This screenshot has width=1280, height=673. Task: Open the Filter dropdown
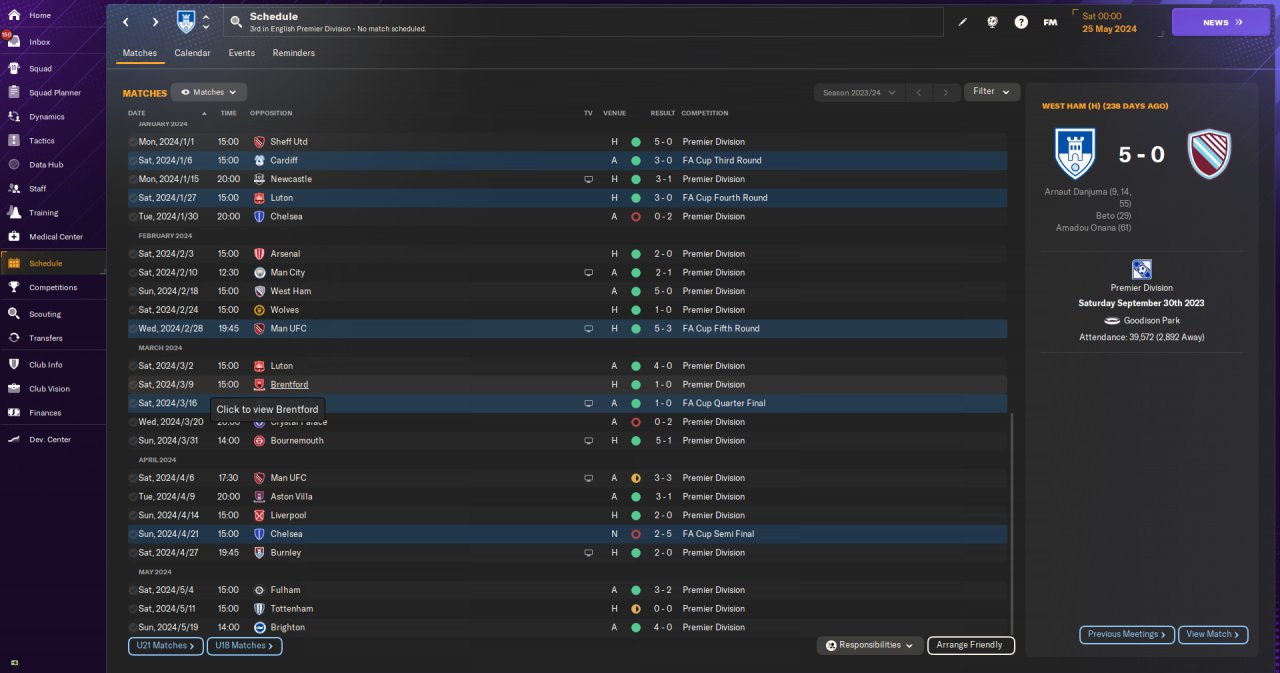coord(992,92)
